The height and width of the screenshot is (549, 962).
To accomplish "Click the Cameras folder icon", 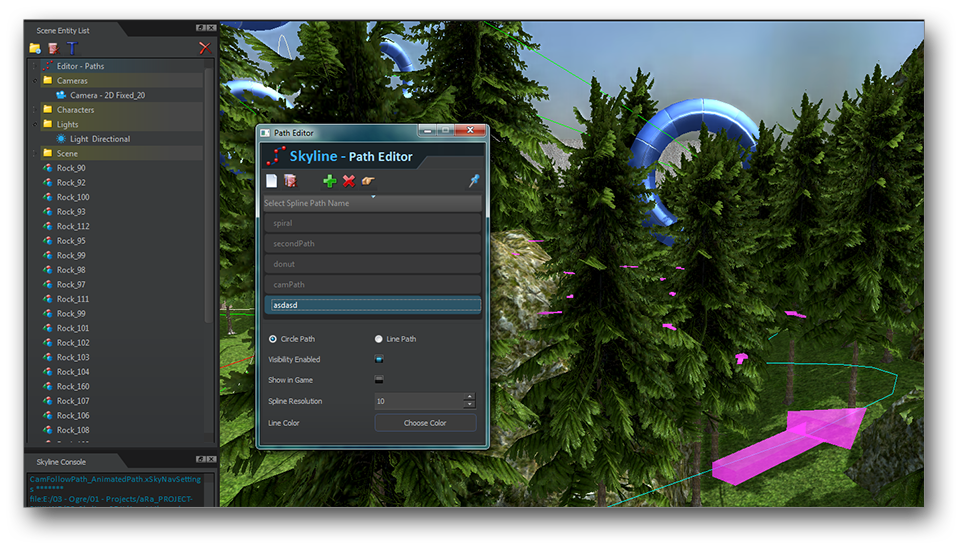I will pyautogui.click(x=48, y=80).
